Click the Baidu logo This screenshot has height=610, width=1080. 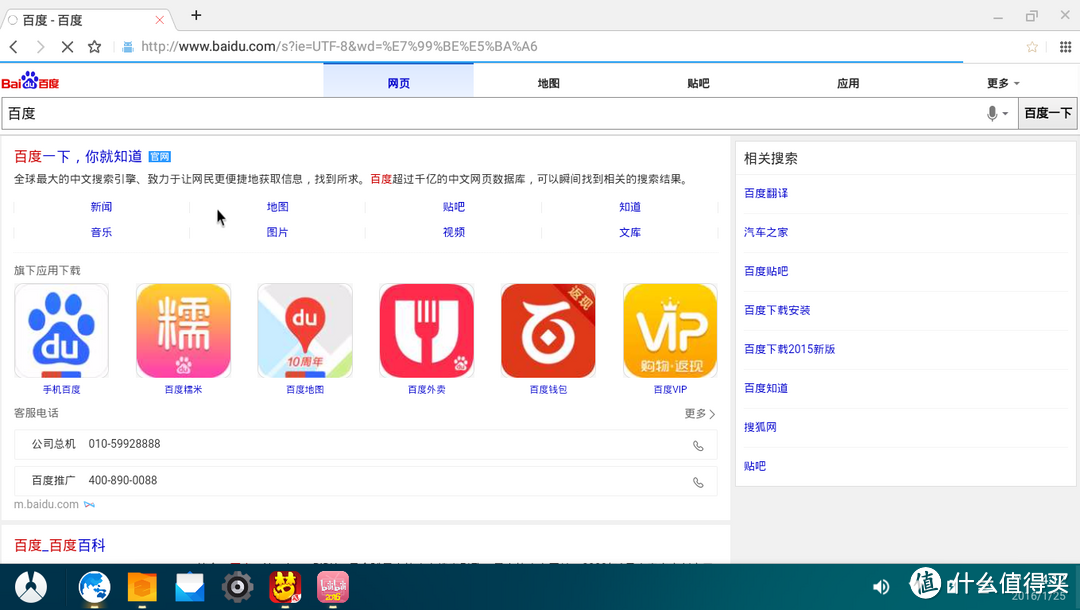(30, 81)
